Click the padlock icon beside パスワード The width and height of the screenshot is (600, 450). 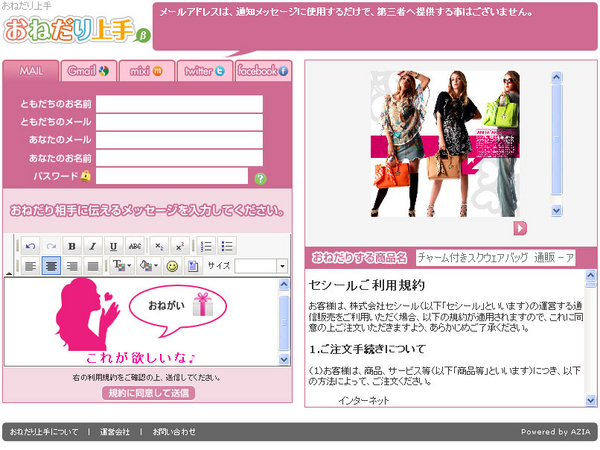86,176
